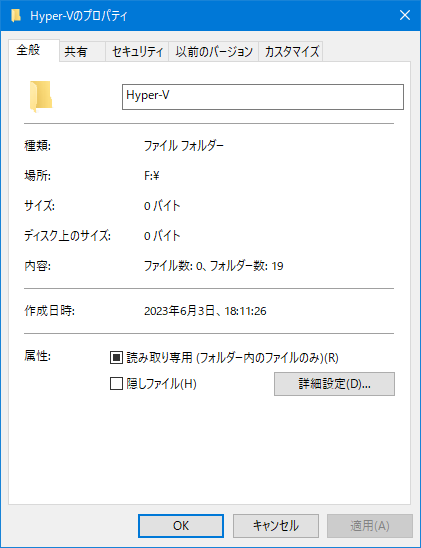This screenshot has width=421, height=548.
Task: Close the Hyper-V properties dialog
Action: 405,15
